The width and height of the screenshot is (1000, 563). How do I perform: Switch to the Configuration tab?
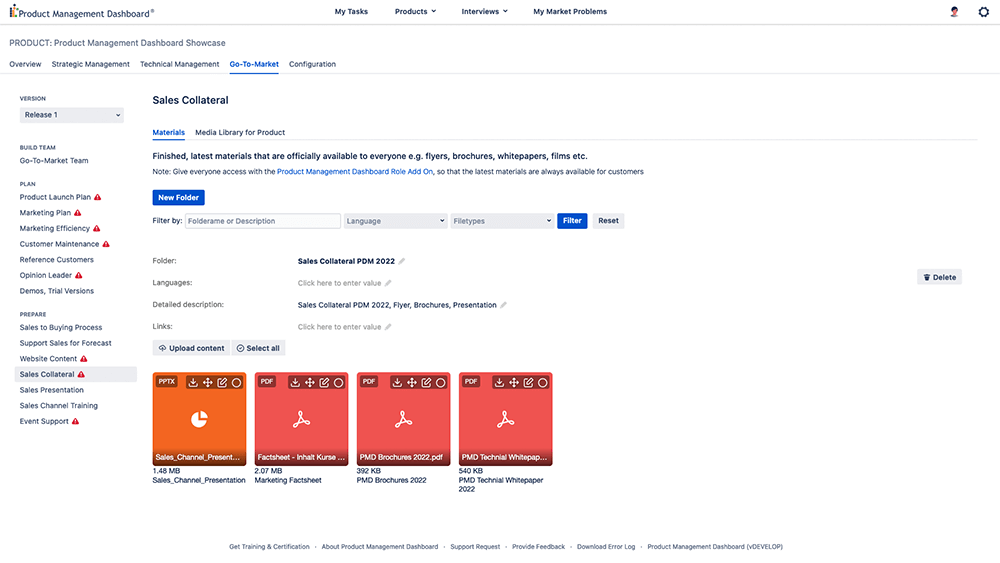tap(312, 64)
